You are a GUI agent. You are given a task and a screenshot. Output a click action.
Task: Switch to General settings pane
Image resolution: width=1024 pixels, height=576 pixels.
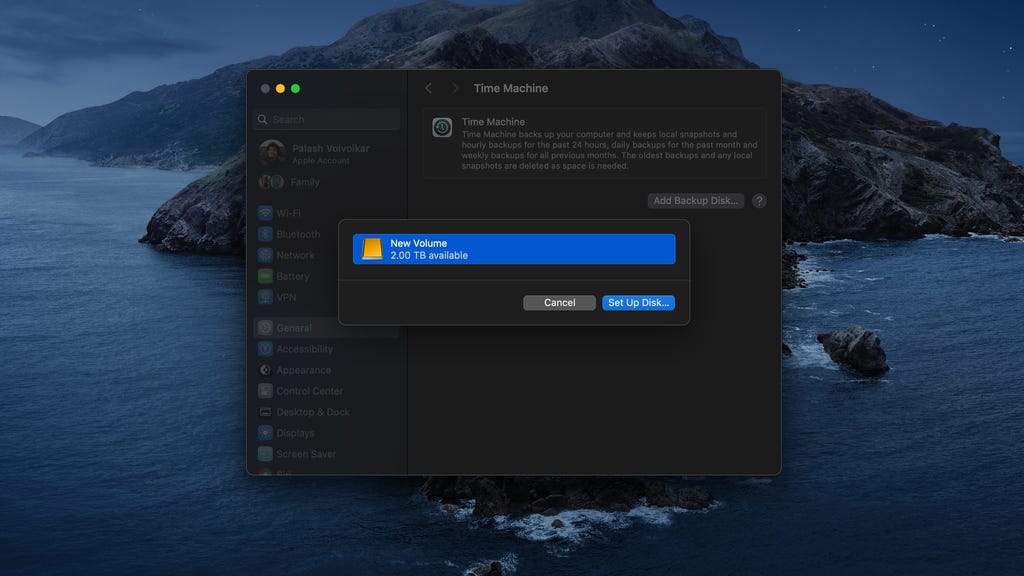coord(294,328)
